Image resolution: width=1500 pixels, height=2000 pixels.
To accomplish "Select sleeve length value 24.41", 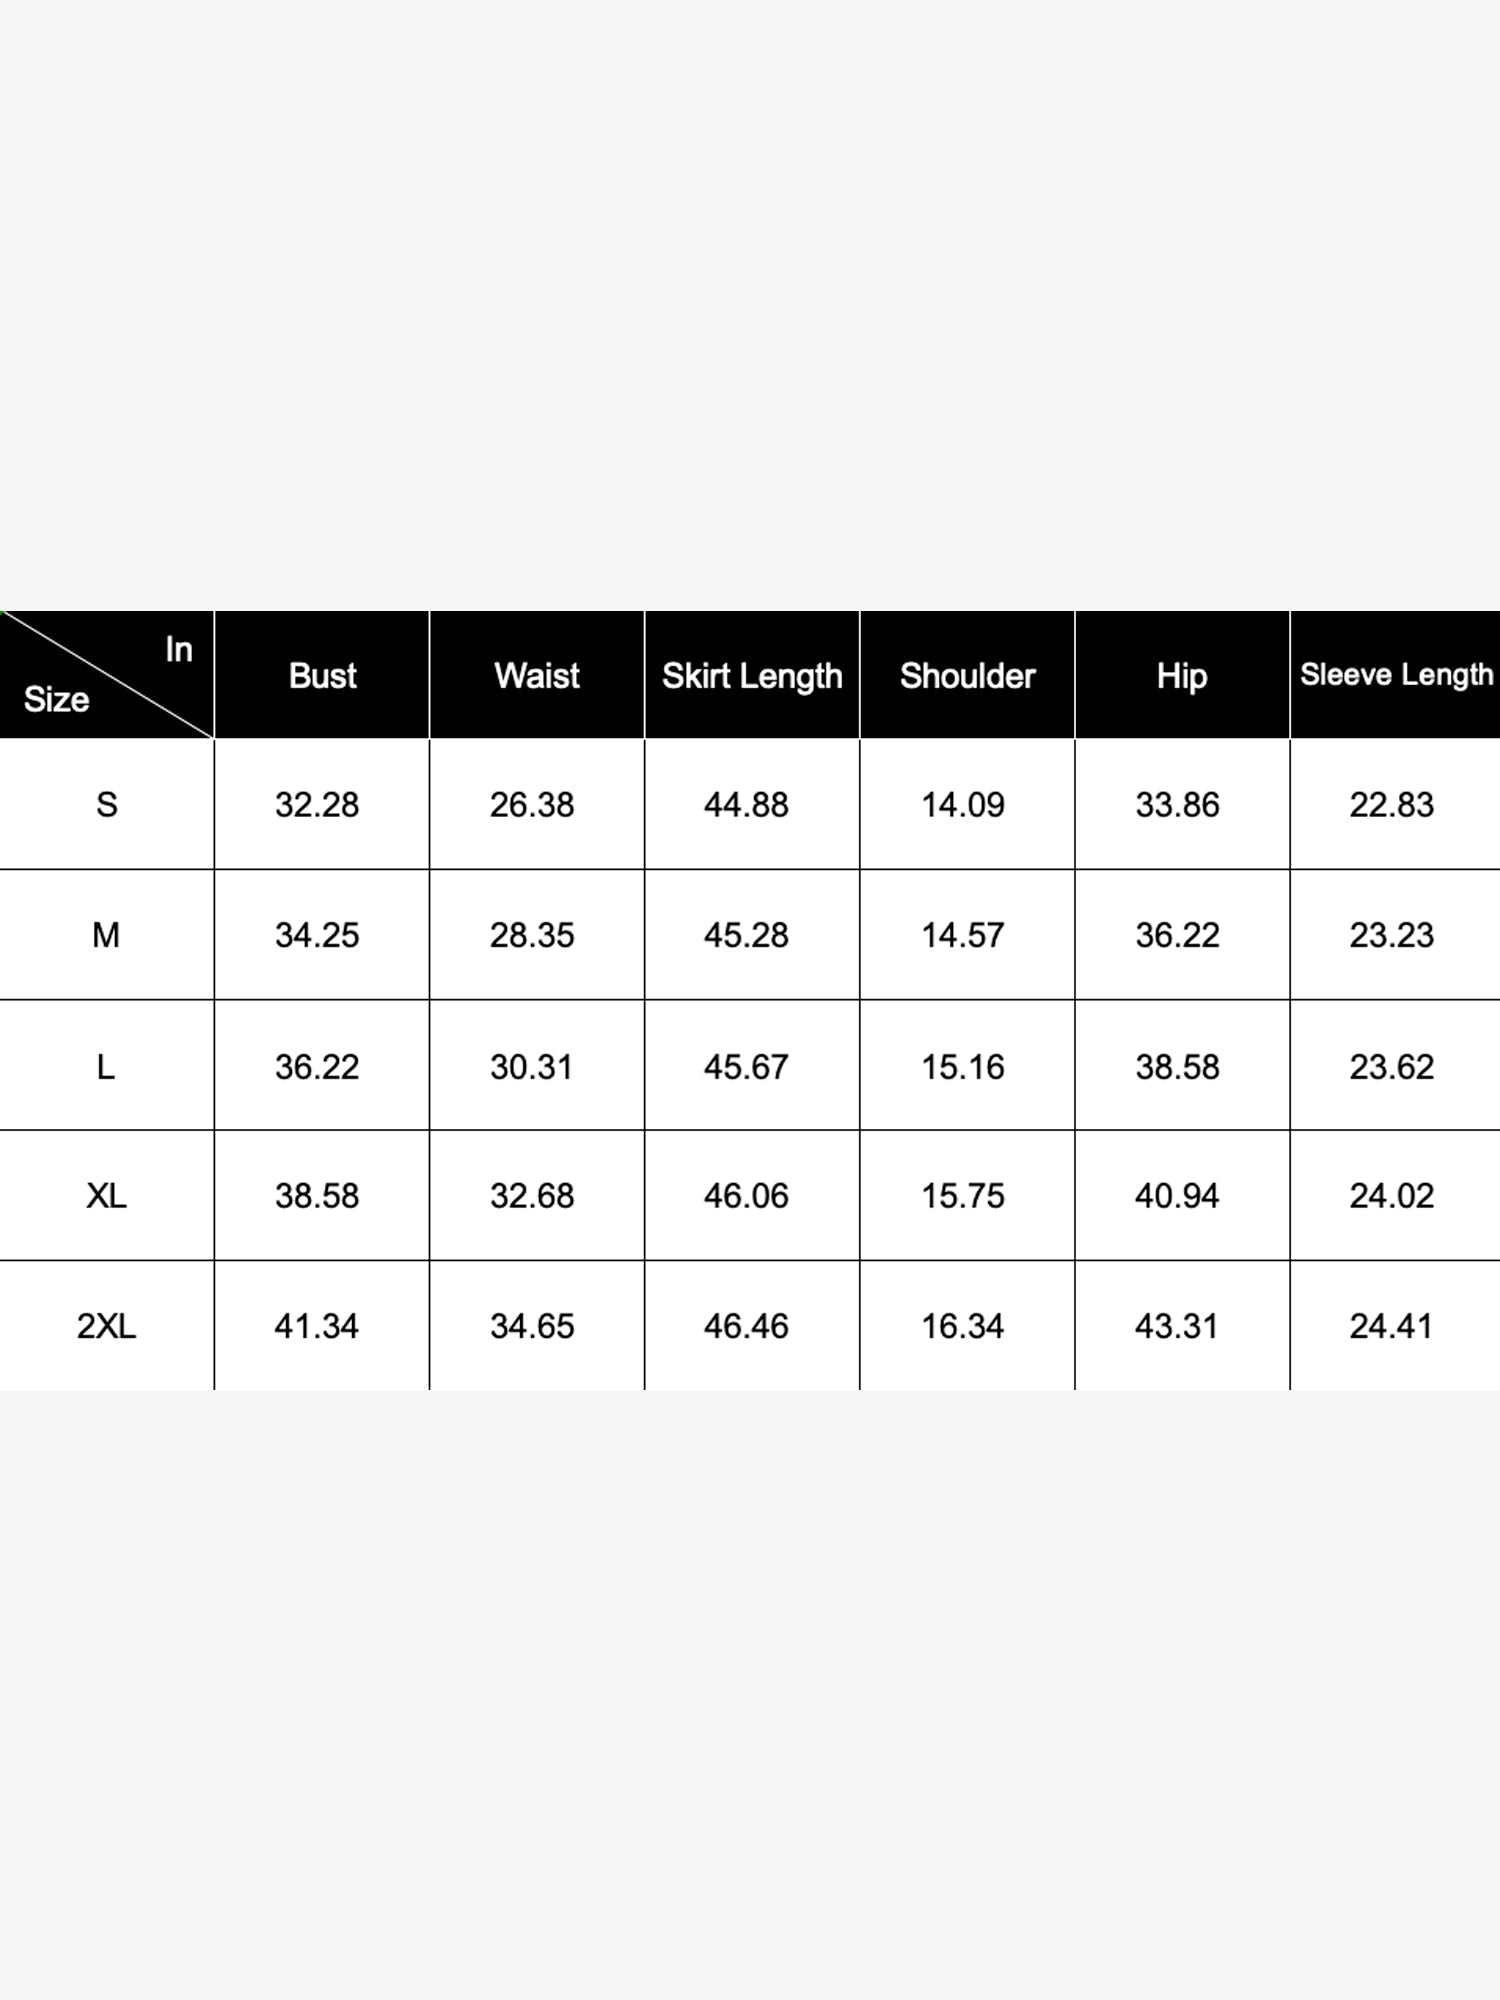I will (1392, 1327).
